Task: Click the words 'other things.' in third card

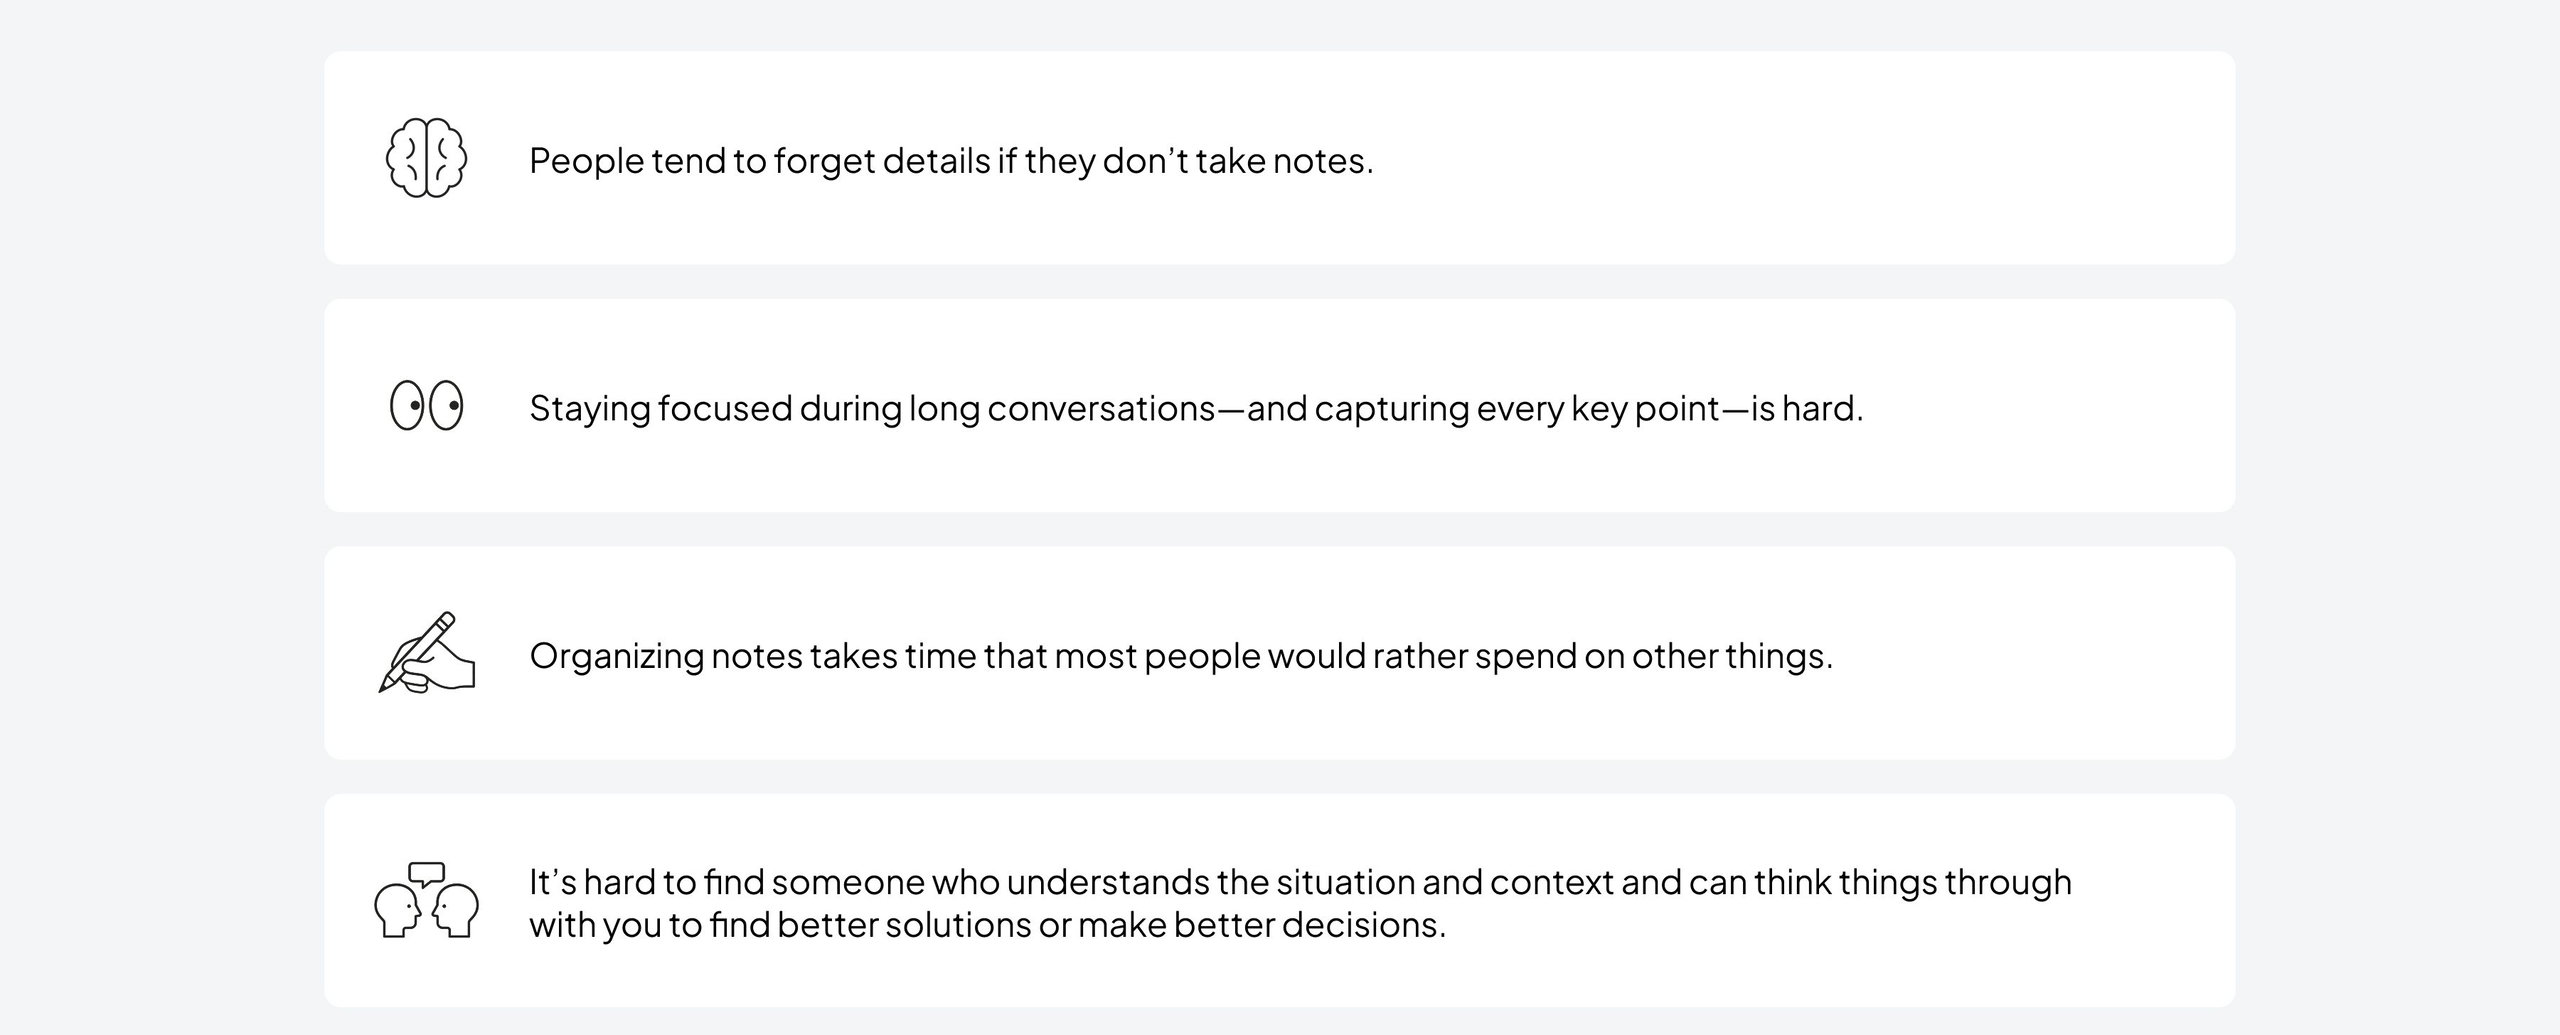Action: pos(1732,656)
